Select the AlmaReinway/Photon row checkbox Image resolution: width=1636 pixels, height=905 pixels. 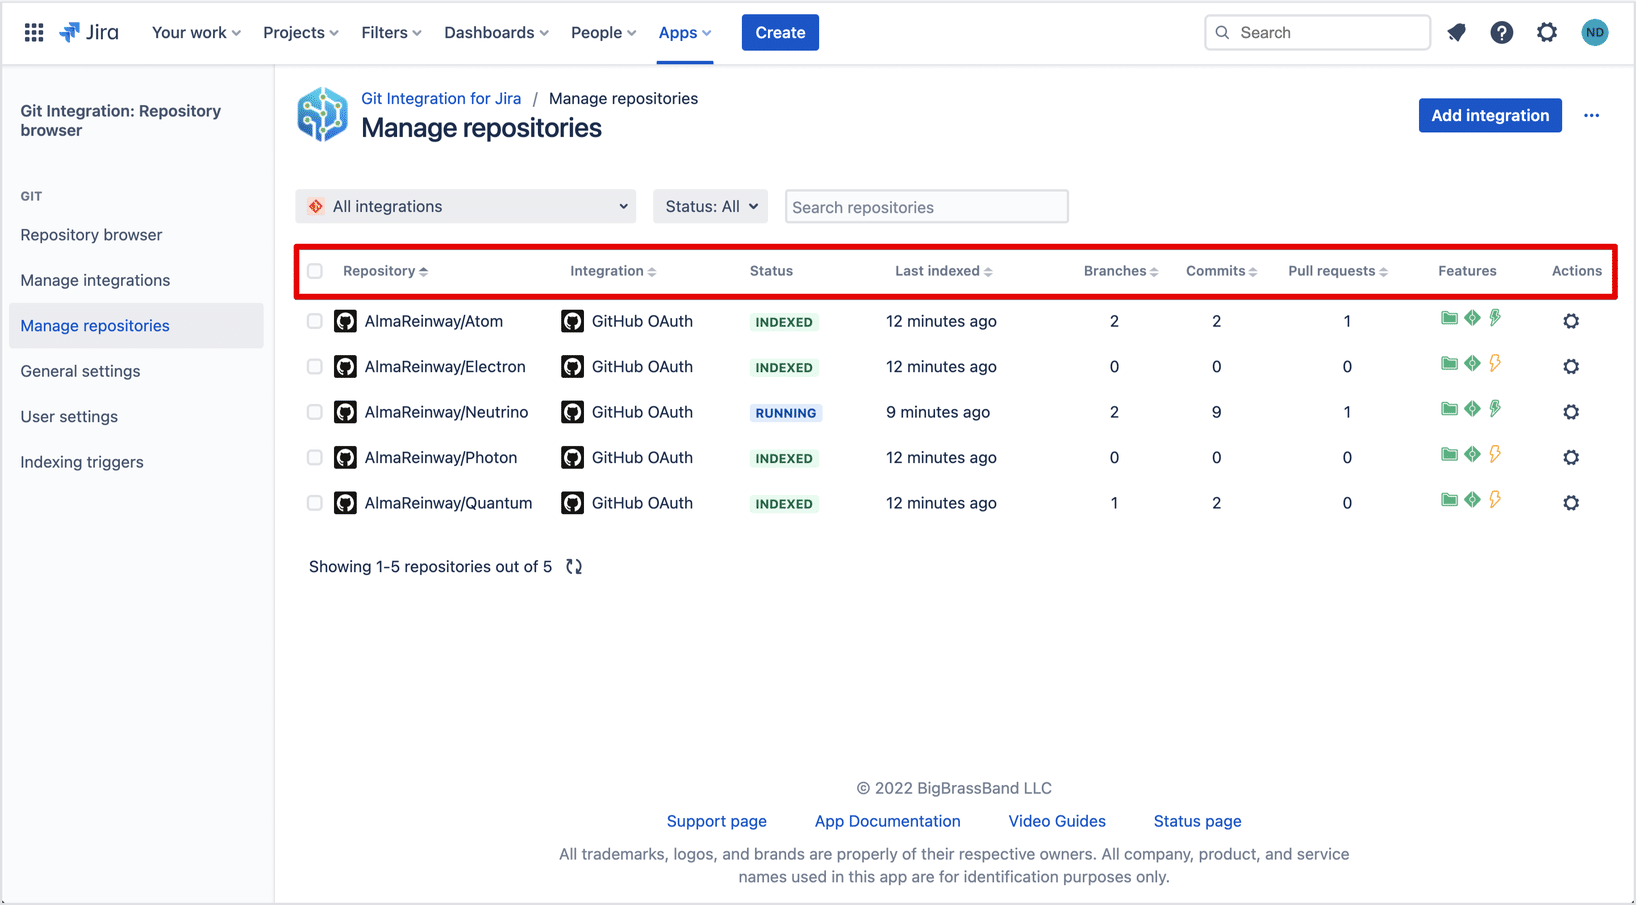(315, 458)
